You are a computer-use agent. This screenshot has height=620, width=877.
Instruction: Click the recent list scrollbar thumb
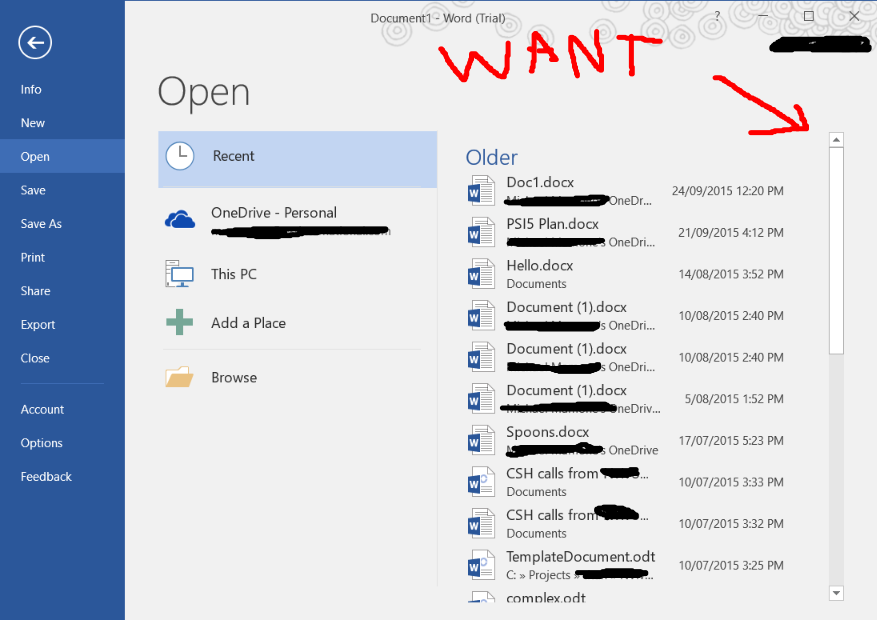(x=836, y=250)
